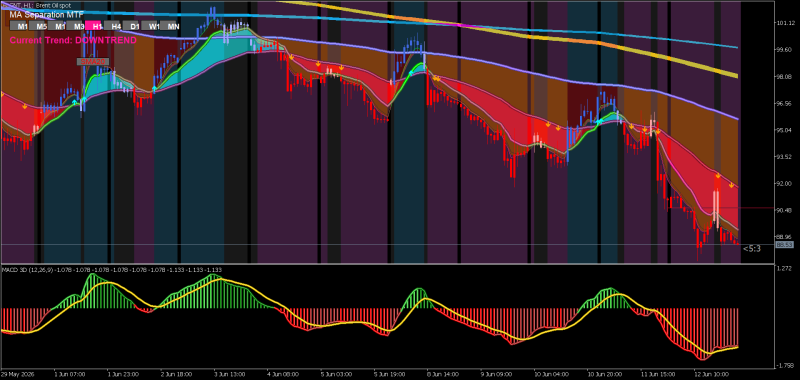Select the MN monthly timeframe button
The width and height of the screenshot is (800, 380).
[169, 26]
